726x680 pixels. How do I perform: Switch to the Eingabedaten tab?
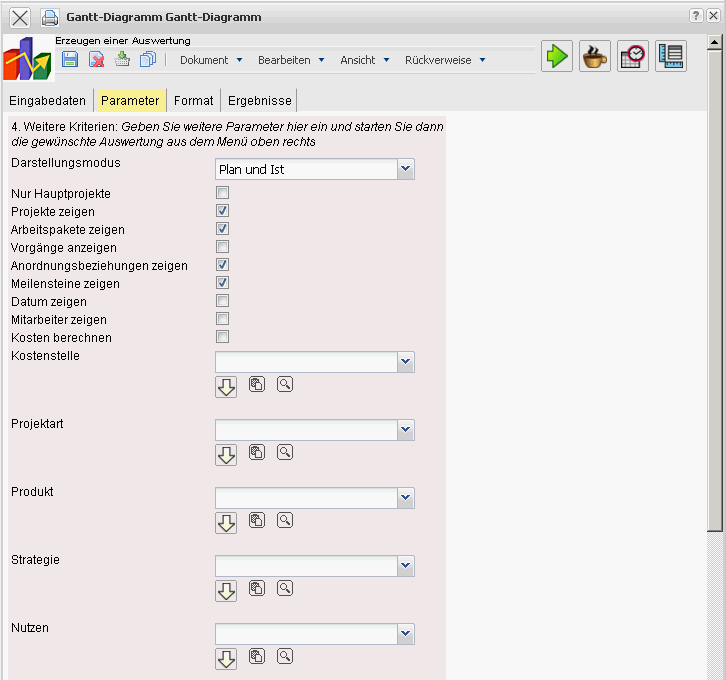[x=48, y=100]
